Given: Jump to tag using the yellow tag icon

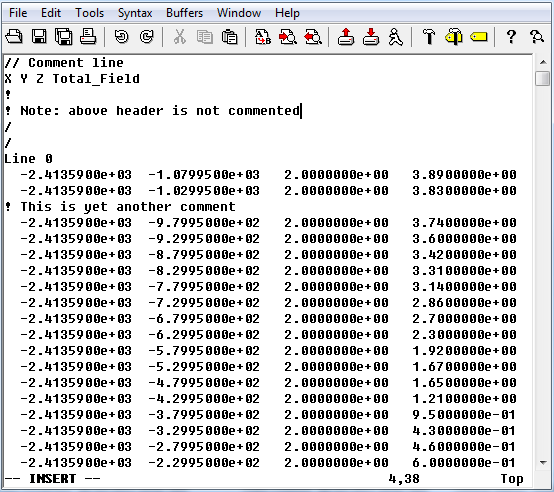Looking at the screenshot, I should [x=479, y=37].
